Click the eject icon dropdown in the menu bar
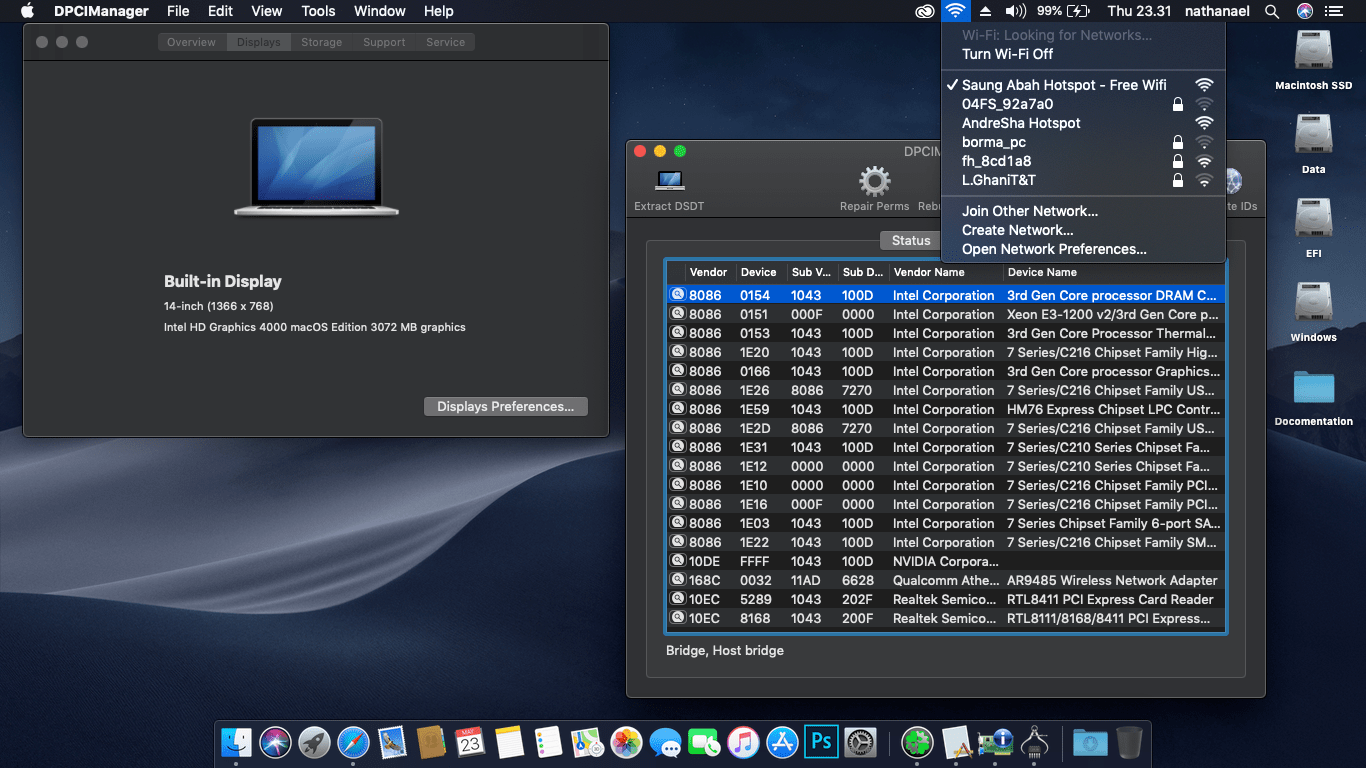 986,11
